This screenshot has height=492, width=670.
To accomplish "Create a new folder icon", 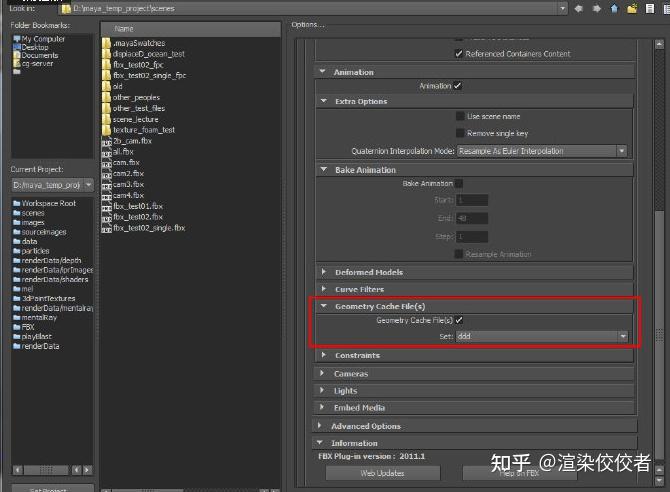I will tap(632, 8).
